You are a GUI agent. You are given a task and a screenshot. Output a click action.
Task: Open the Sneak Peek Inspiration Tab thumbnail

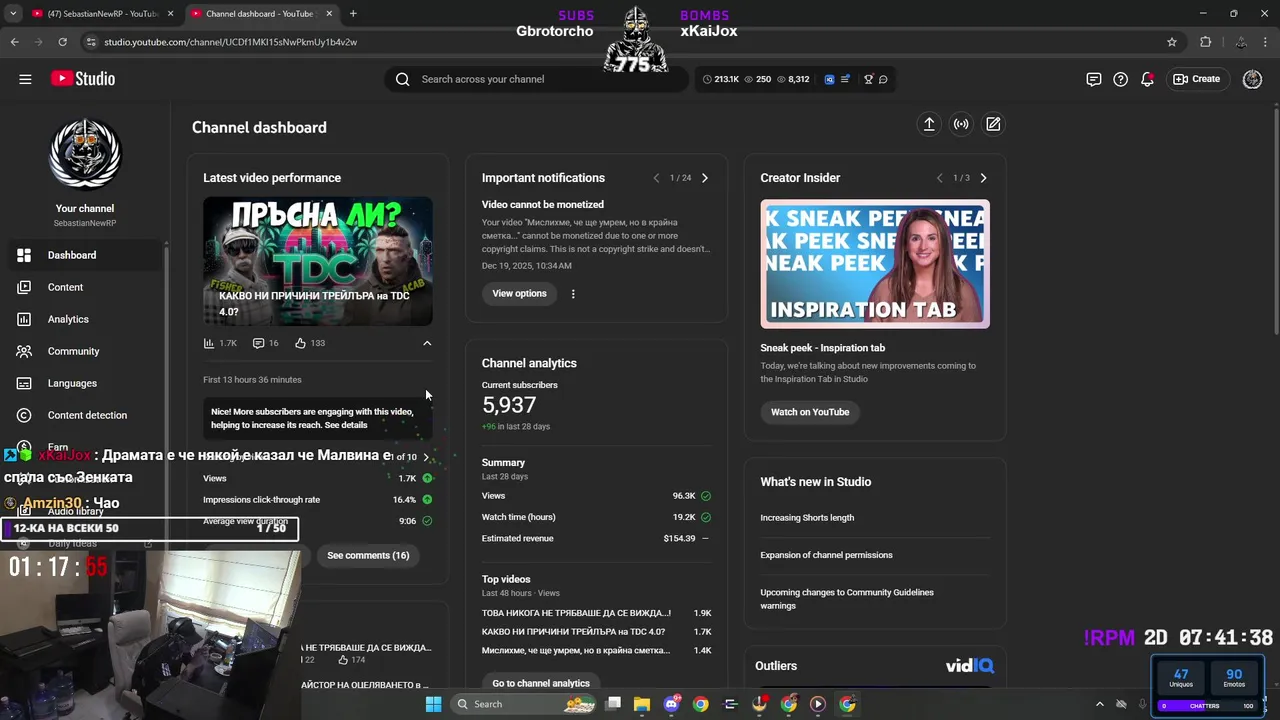[x=875, y=264]
